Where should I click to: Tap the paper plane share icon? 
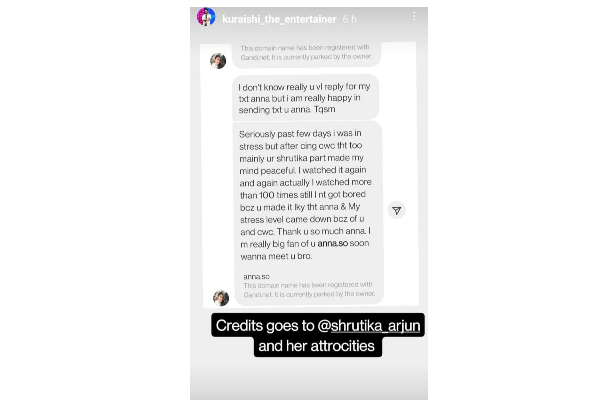click(x=397, y=210)
